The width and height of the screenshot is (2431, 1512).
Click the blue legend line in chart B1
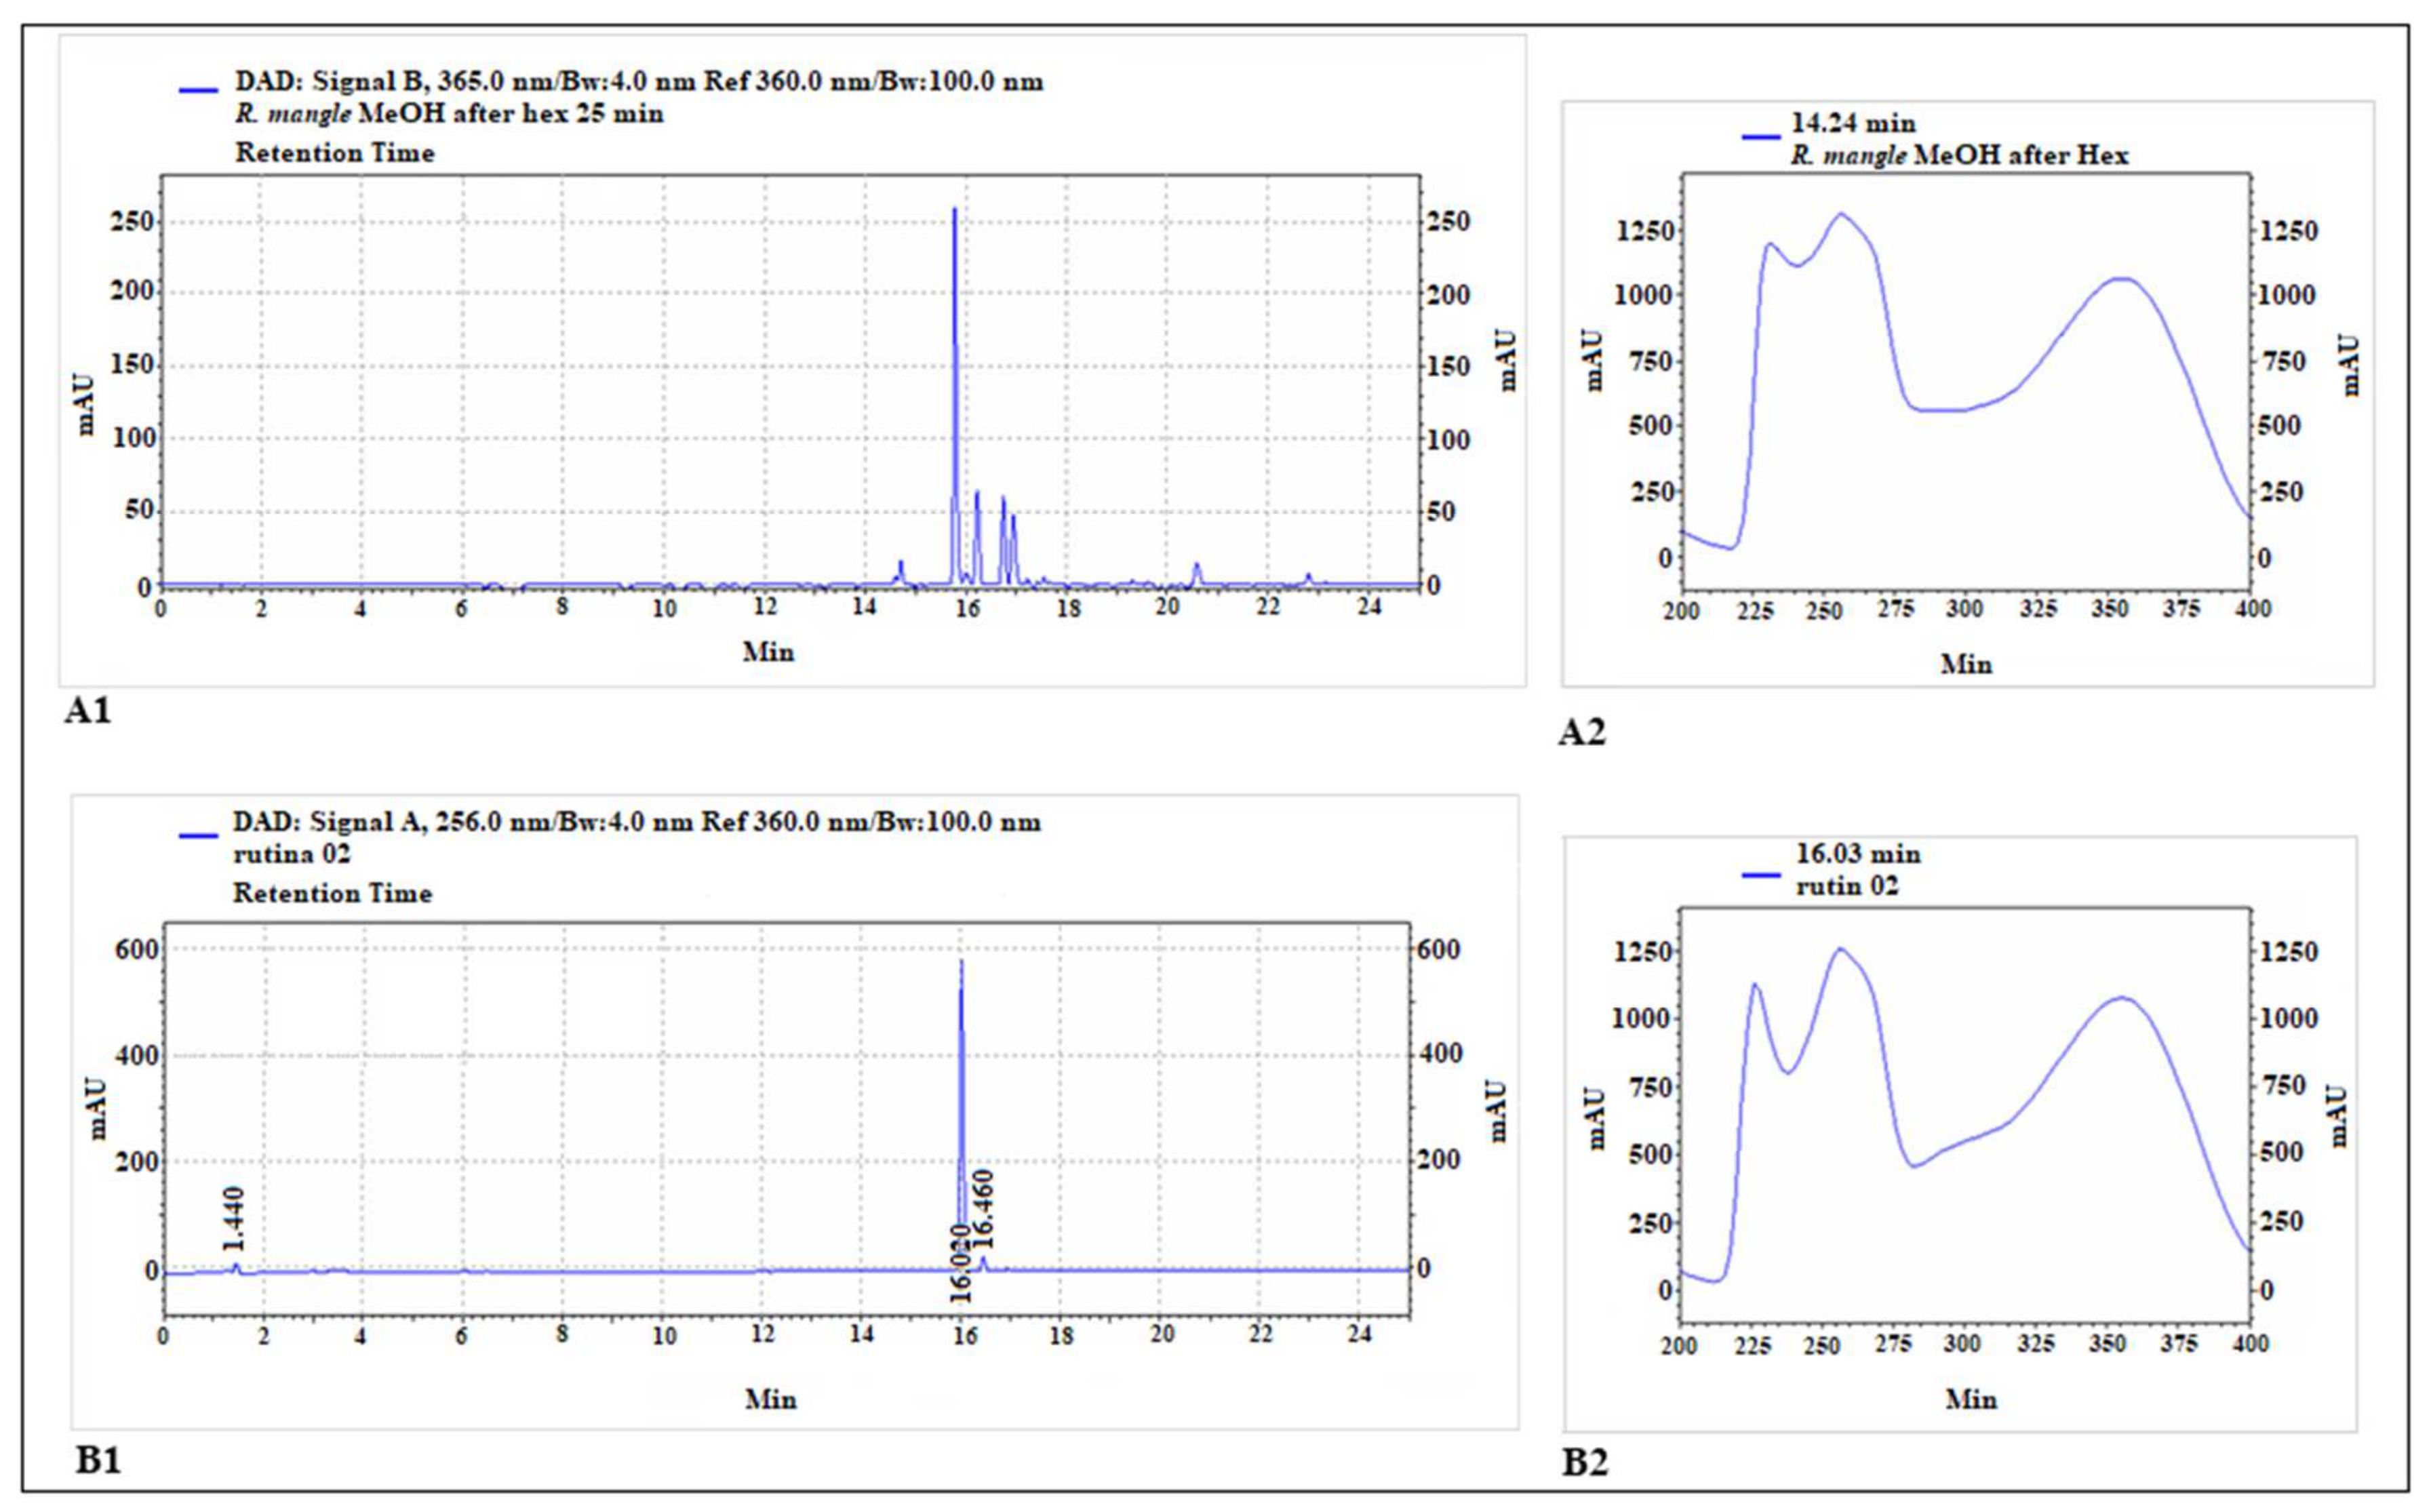pyautogui.click(x=198, y=835)
